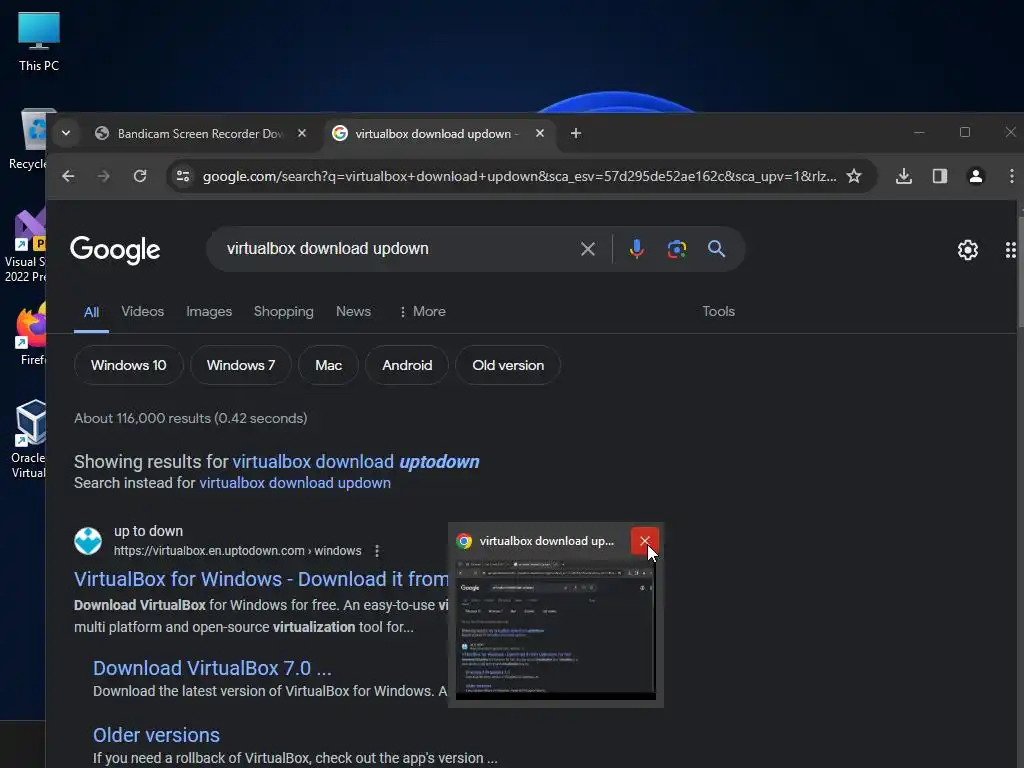The image size is (1024, 768).
Task: Open Google quick settings gear
Action: point(968,249)
